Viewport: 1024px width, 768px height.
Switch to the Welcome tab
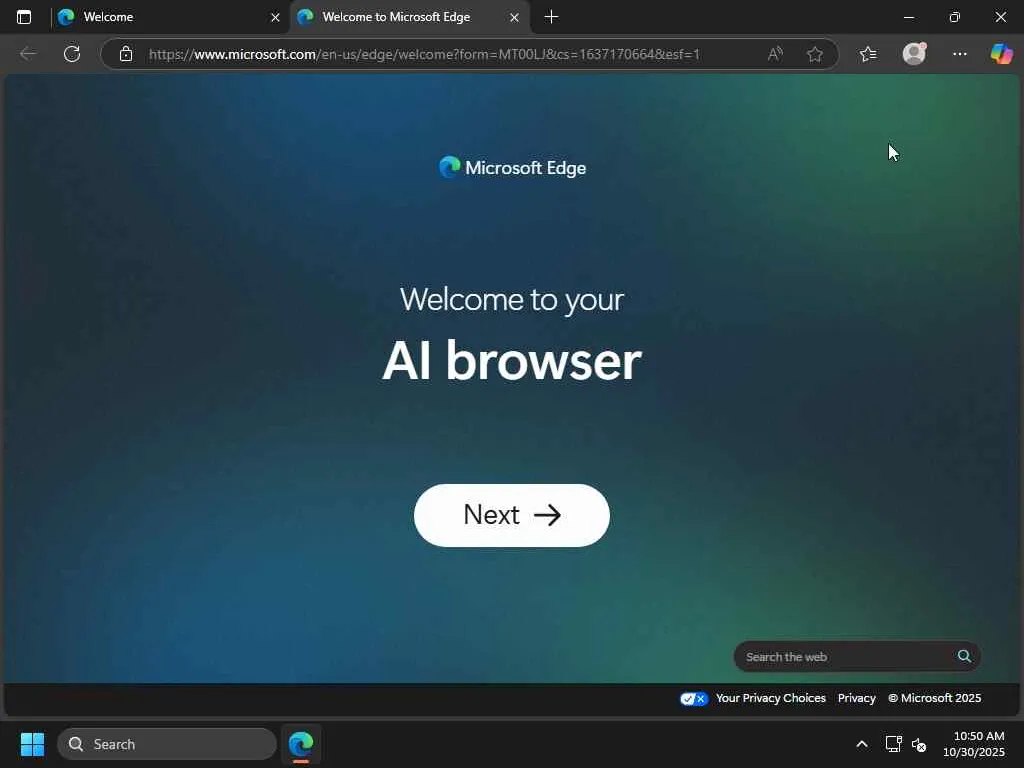[x=167, y=17]
